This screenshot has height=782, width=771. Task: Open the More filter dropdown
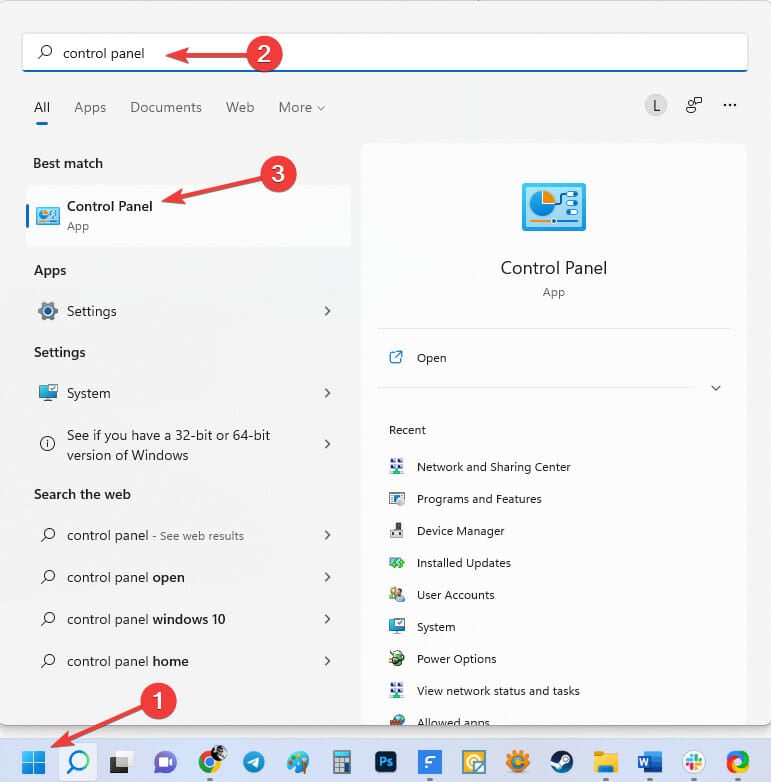[302, 107]
